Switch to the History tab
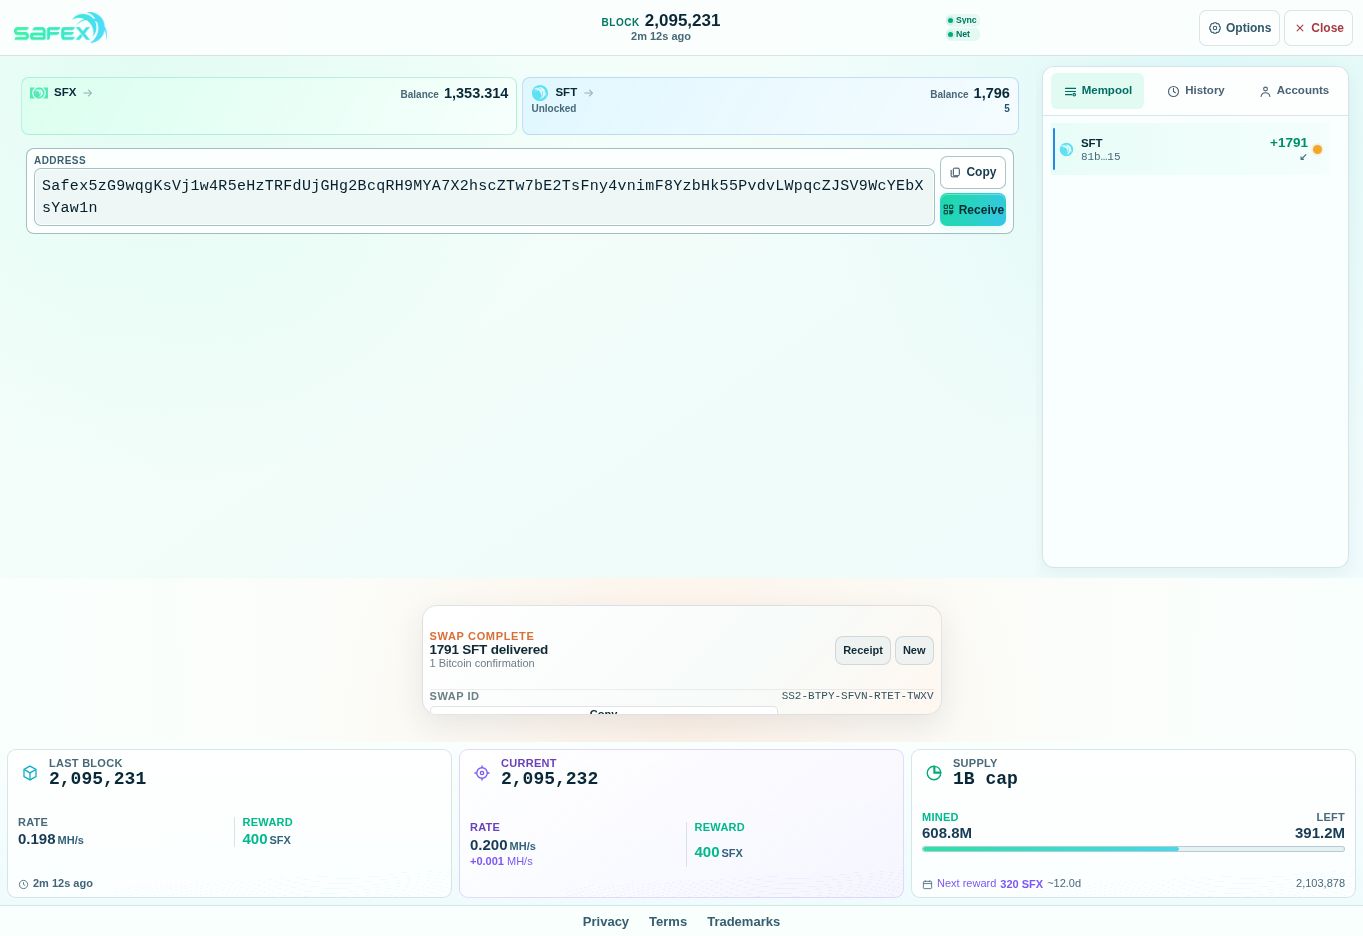 (x=1195, y=91)
